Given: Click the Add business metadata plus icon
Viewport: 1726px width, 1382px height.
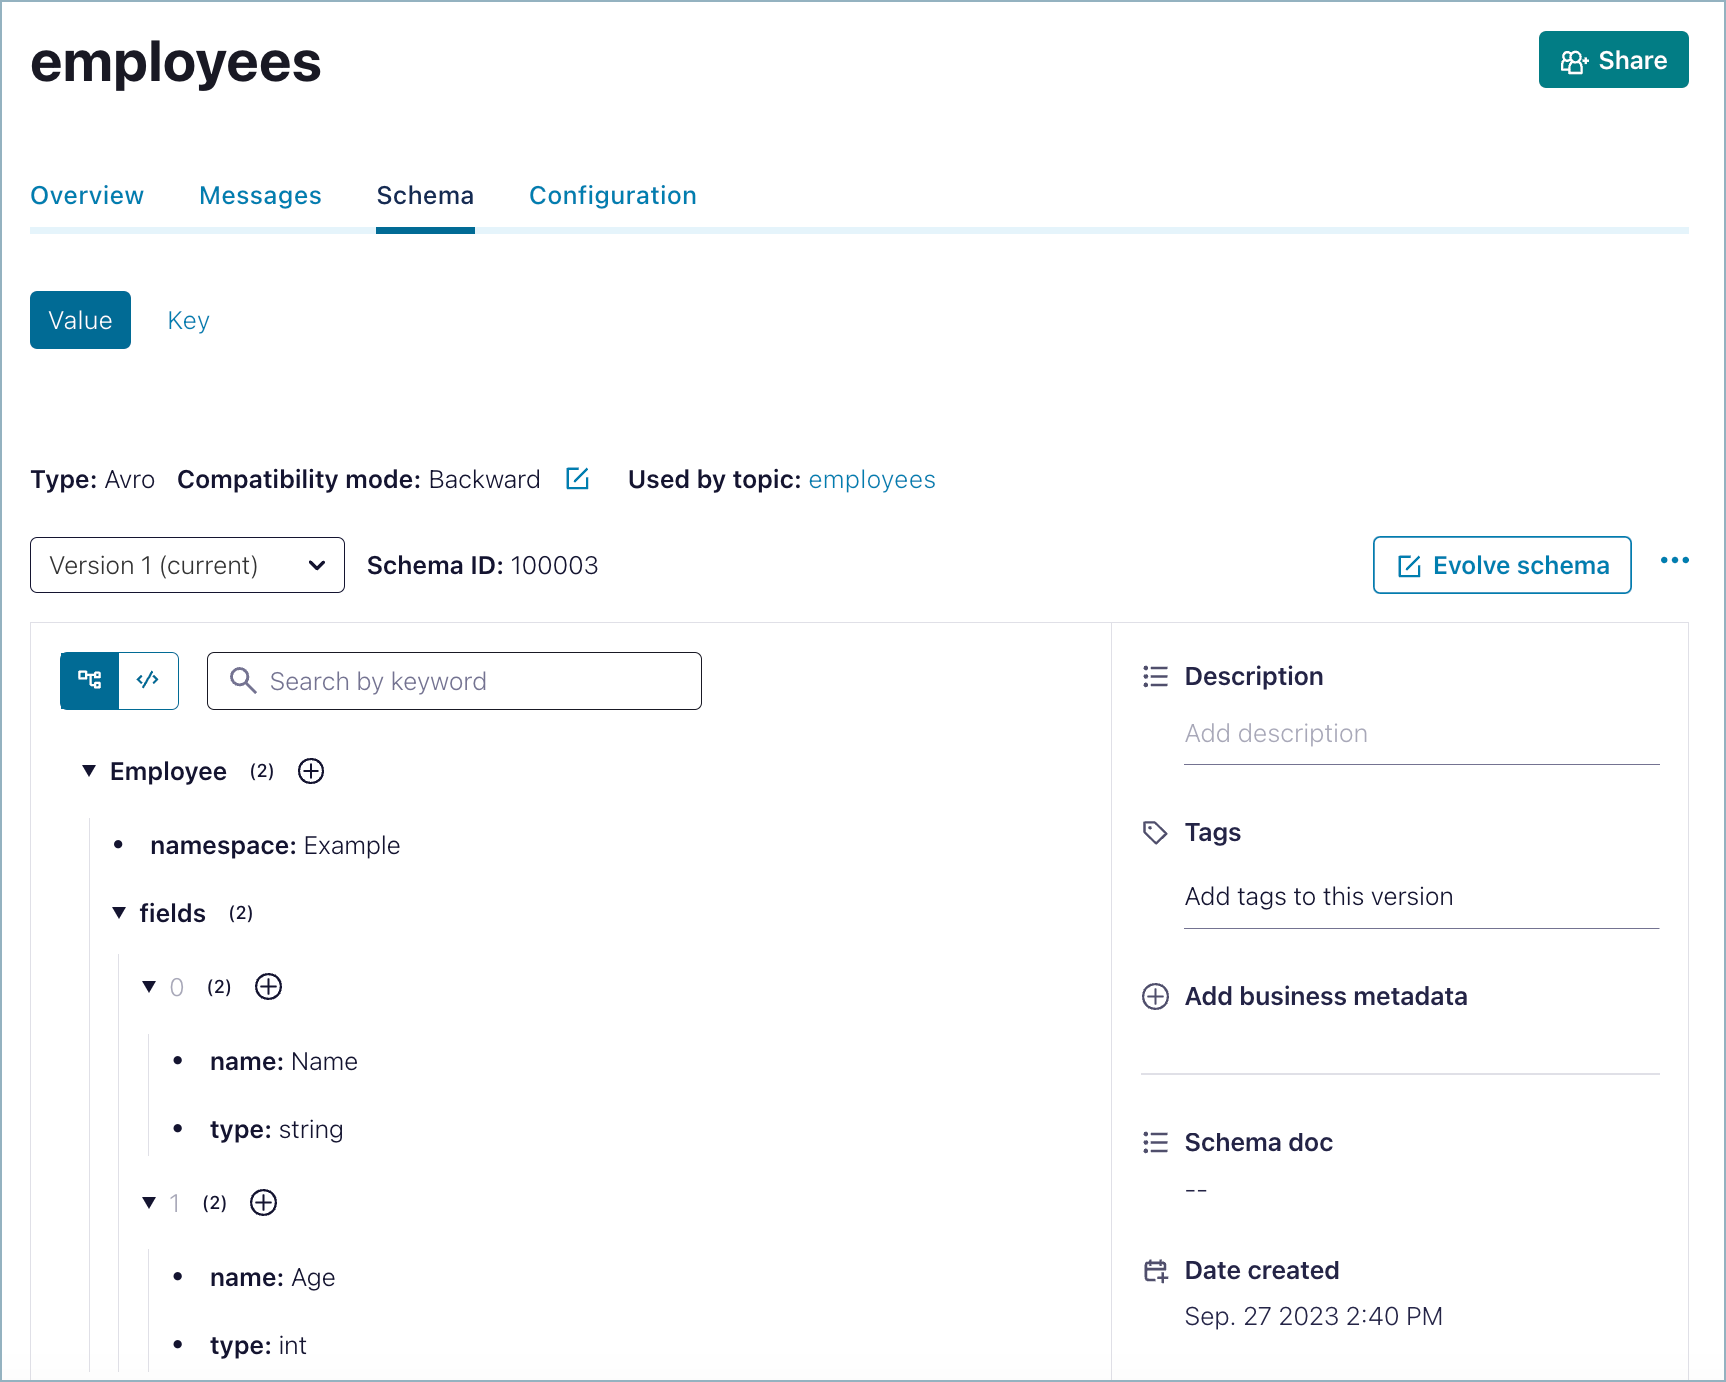Looking at the screenshot, I should pos(1155,996).
